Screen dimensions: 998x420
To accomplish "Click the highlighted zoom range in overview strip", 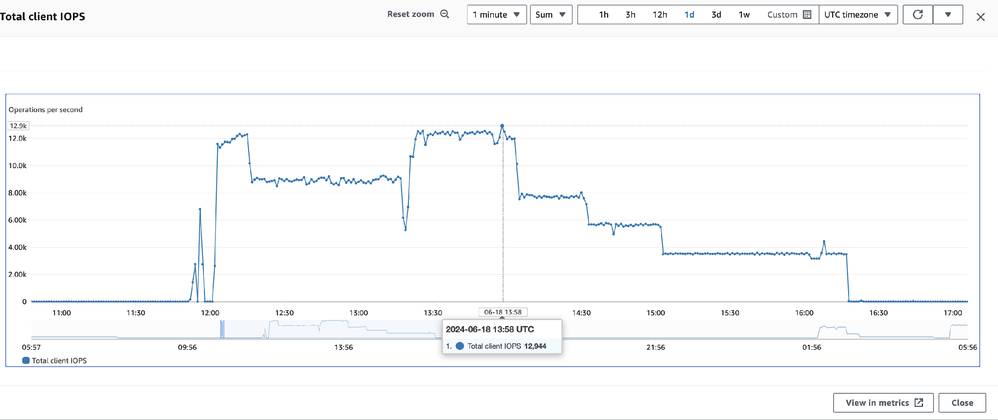I will click(223, 329).
